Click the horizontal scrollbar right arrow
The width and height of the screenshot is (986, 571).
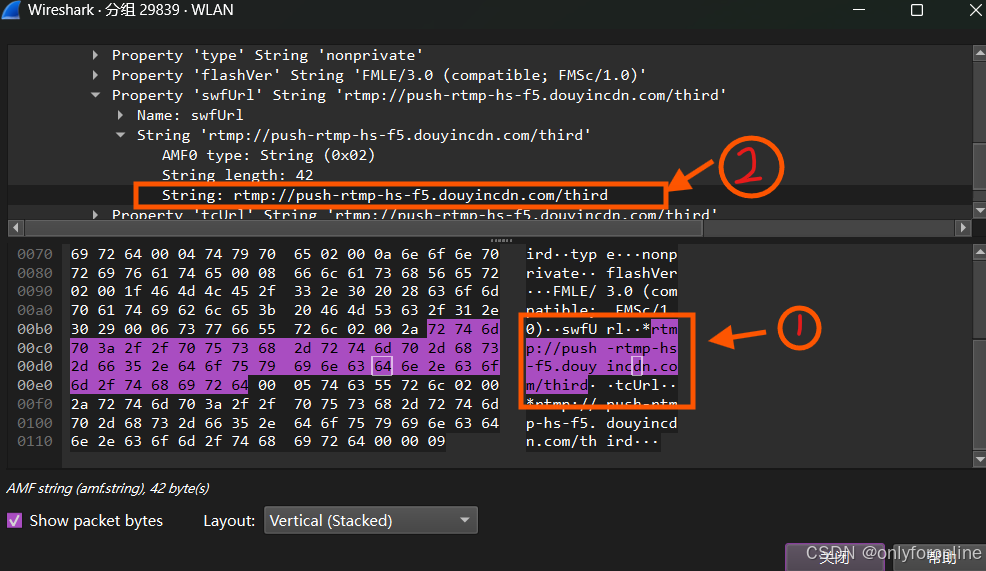(963, 228)
